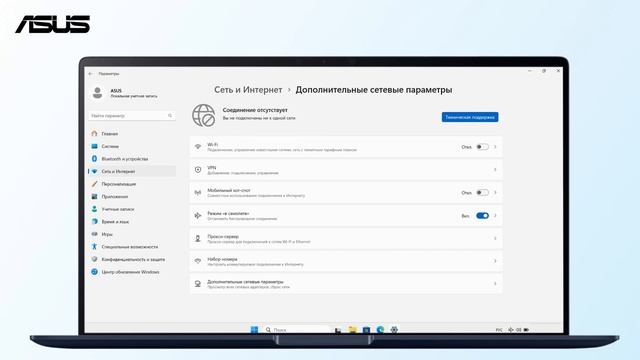Click the Сеть и Интернет breadcrumb link
640x360 pixels.
pos(248,90)
